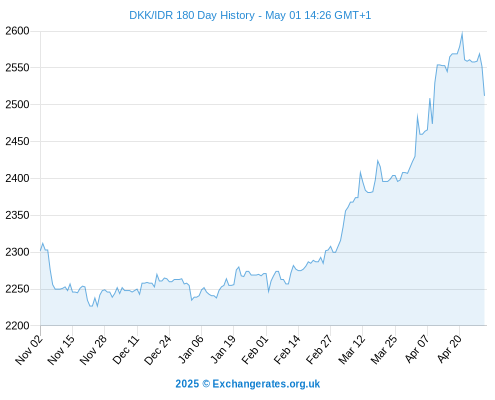Click the peak of the line near 2600
Image resolution: width=495 pixels, height=400 pixels.
coord(462,33)
